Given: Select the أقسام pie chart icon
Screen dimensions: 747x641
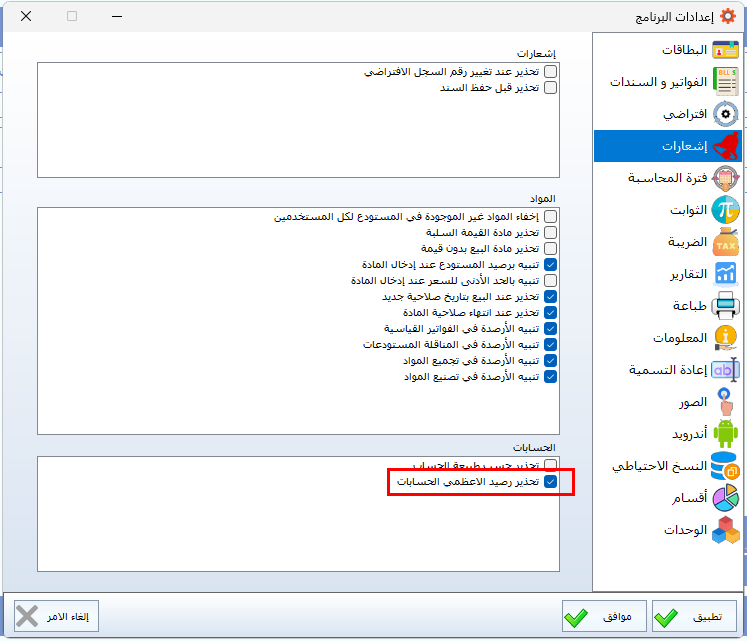Looking at the screenshot, I should pyautogui.click(x=725, y=498).
